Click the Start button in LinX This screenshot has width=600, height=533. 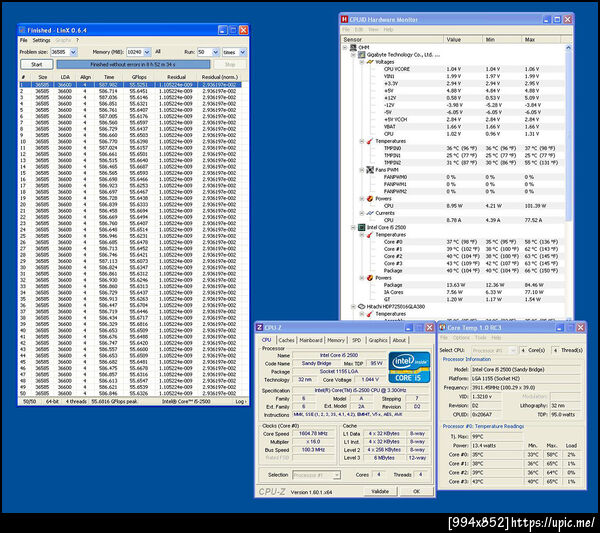pyautogui.click(x=37, y=64)
